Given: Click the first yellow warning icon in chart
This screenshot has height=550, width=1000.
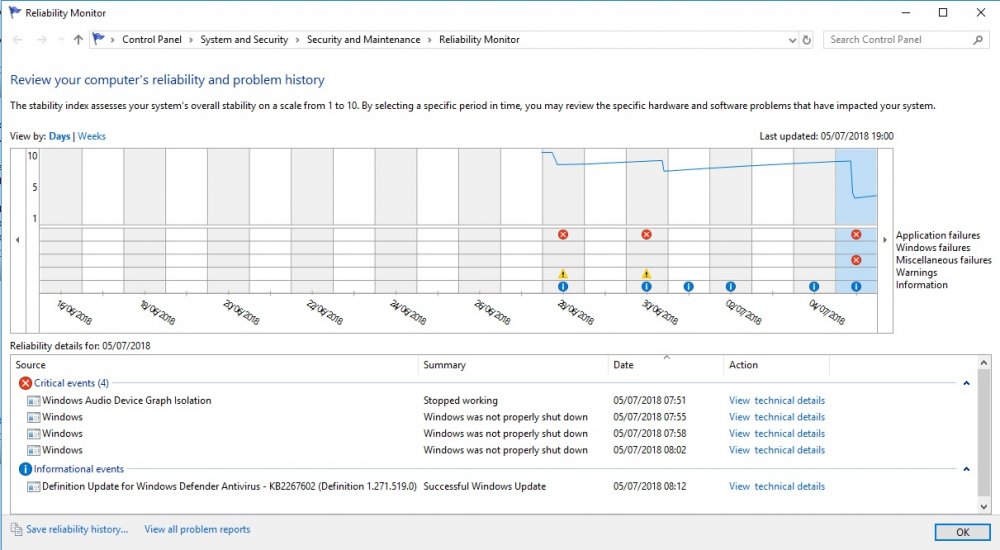Looking at the screenshot, I should pyautogui.click(x=563, y=273).
